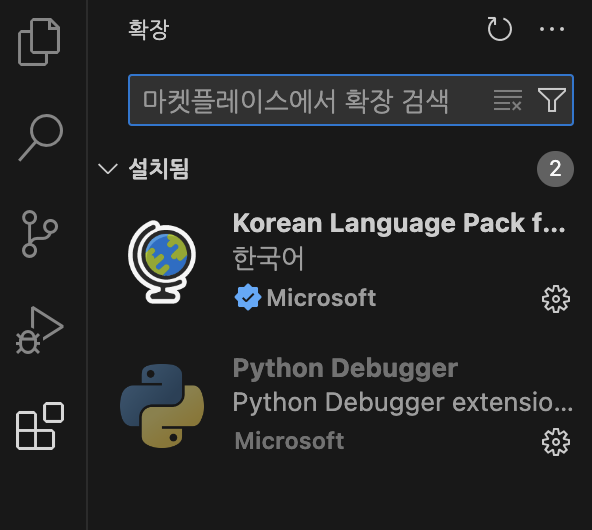Click Microsoft publisher under Korean Language Pack

coord(321,297)
